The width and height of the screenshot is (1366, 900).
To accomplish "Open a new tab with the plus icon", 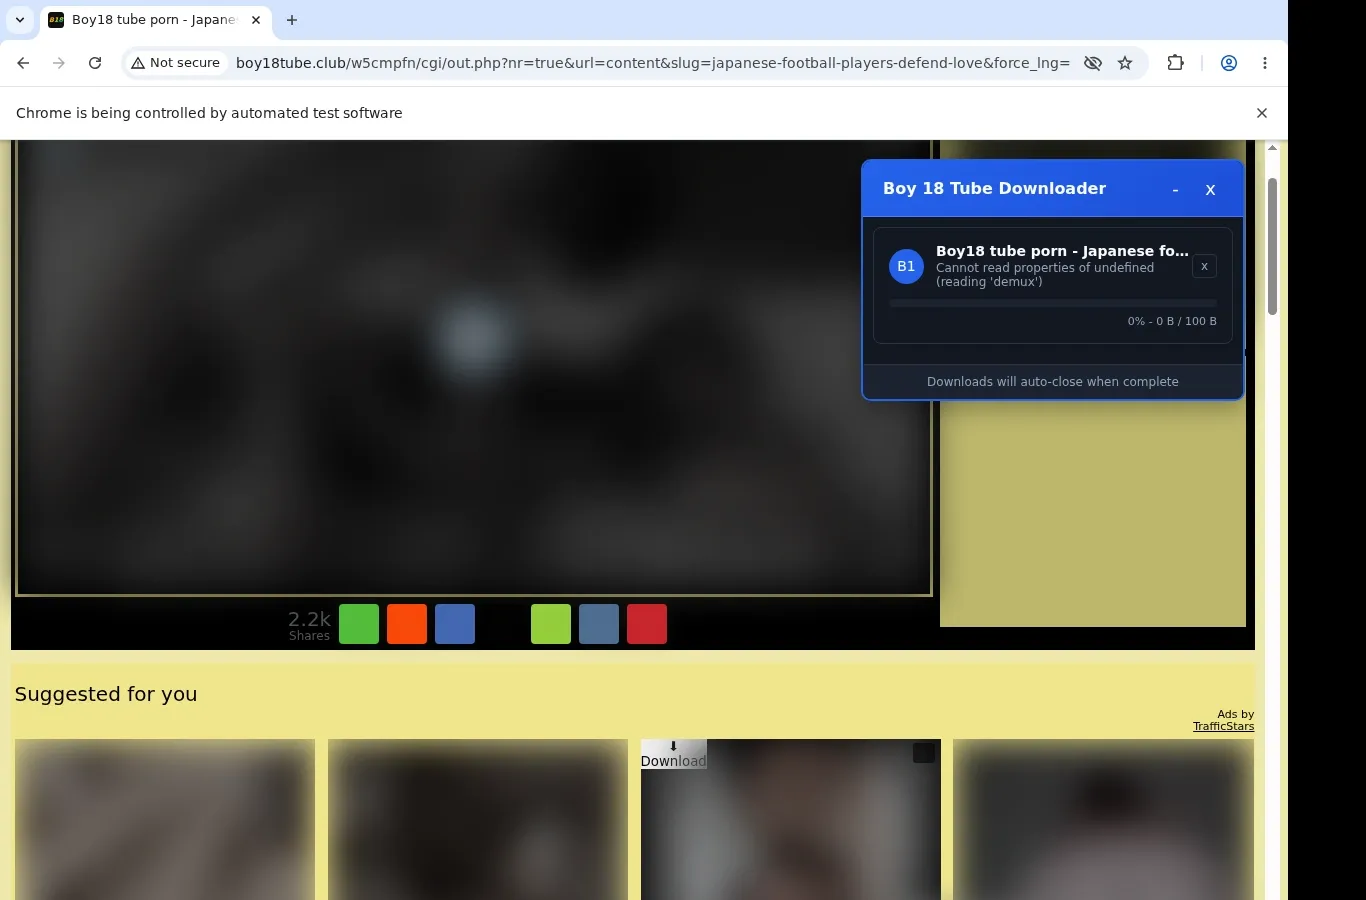I will 292,20.
